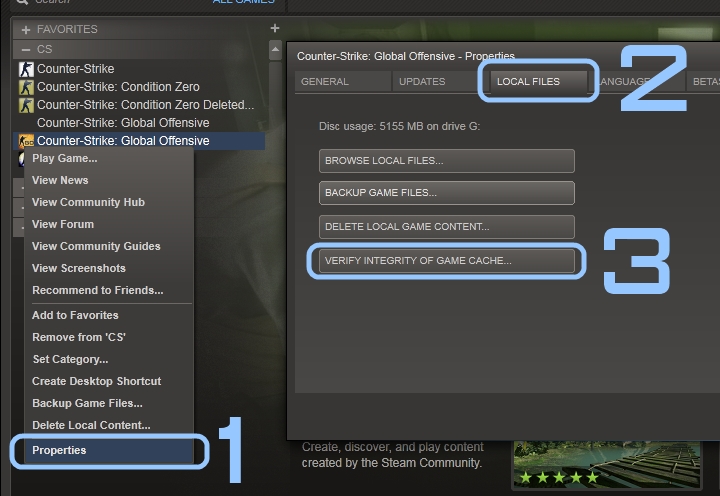Choose View Screenshots from context menu
The height and width of the screenshot is (496, 720).
pyautogui.click(x=109, y=268)
